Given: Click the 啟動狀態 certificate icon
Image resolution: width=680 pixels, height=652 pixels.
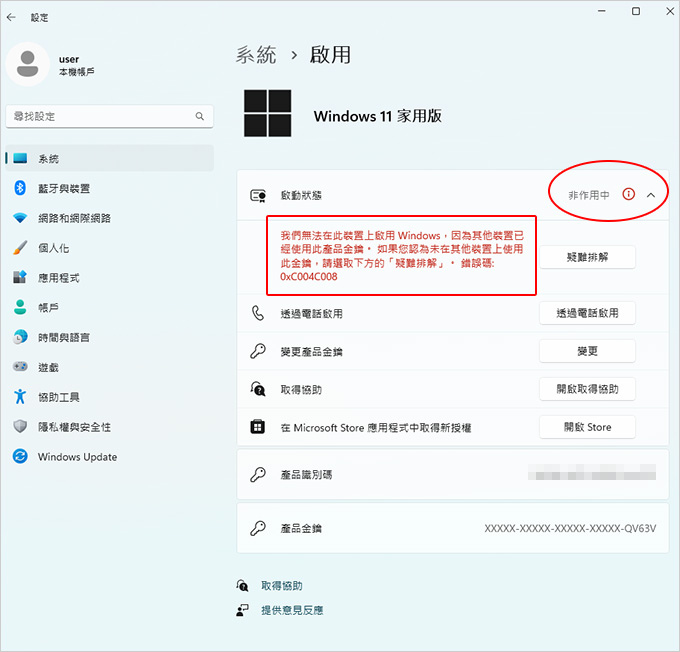Looking at the screenshot, I should pyautogui.click(x=258, y=196).
